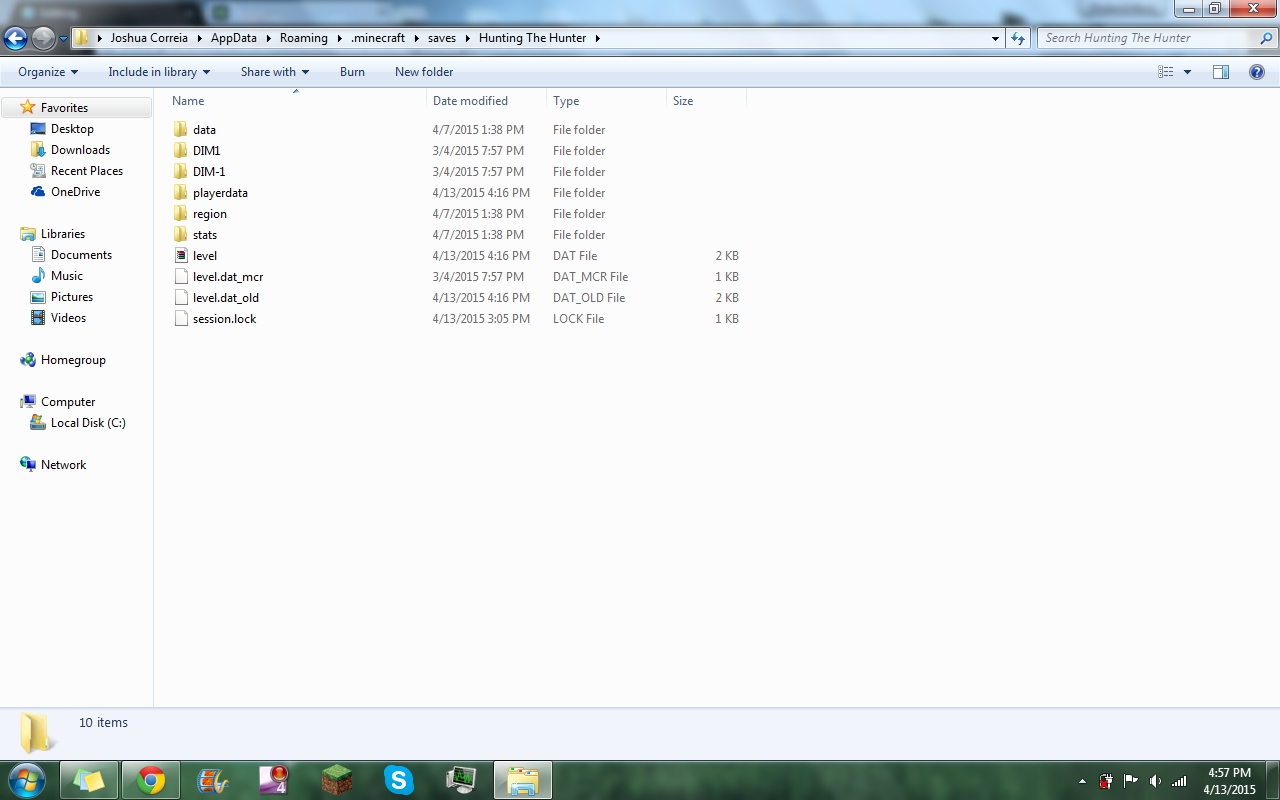Image resolution: width=1280 pixels, height=800 pixels.
Task: Click the New folder button
Action: tap(424, 72)
